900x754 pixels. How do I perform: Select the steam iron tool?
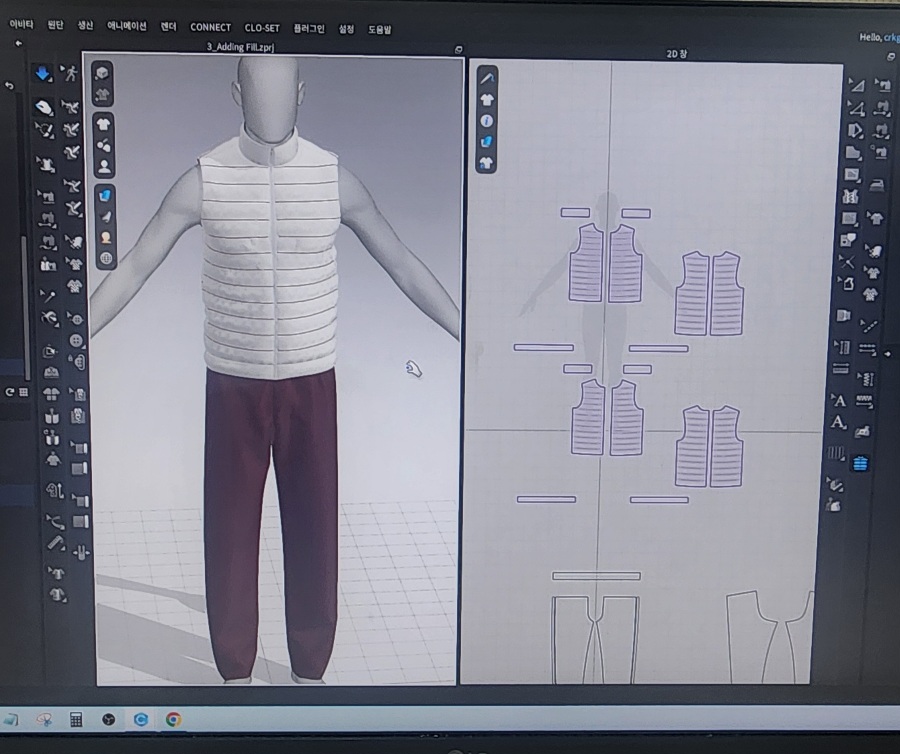(x=877, y=185)
